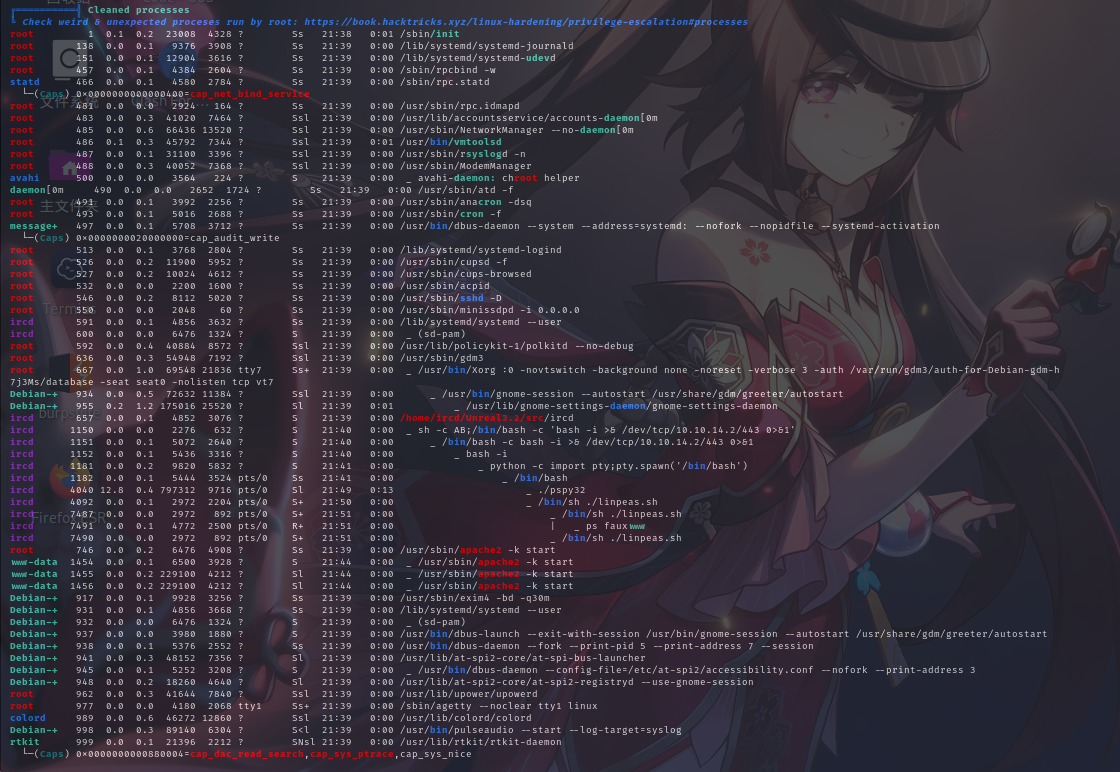Click the root '/usr/sbin/apache2 -k start' line
The width and height of the screenshot is (1120, 772).
tap(478, 551)
